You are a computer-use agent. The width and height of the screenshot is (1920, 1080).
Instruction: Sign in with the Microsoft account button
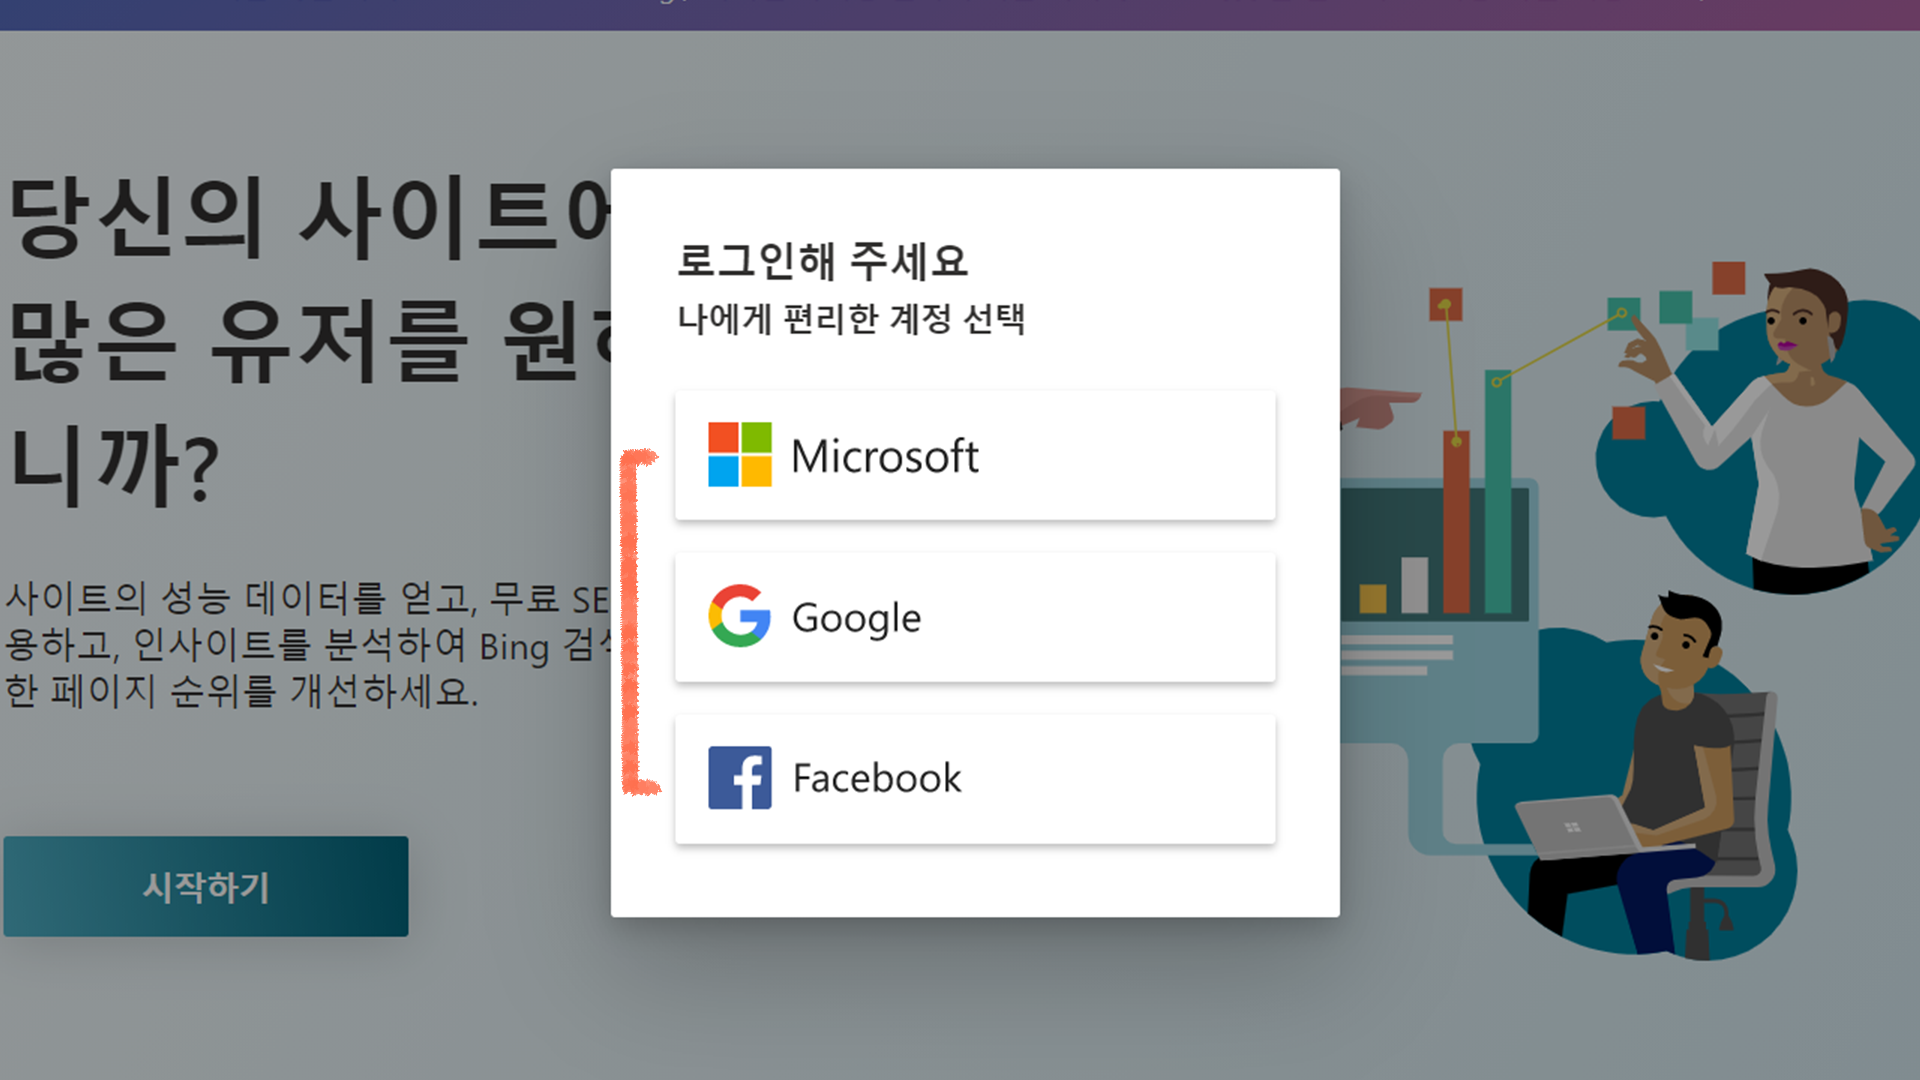[975, 455]
